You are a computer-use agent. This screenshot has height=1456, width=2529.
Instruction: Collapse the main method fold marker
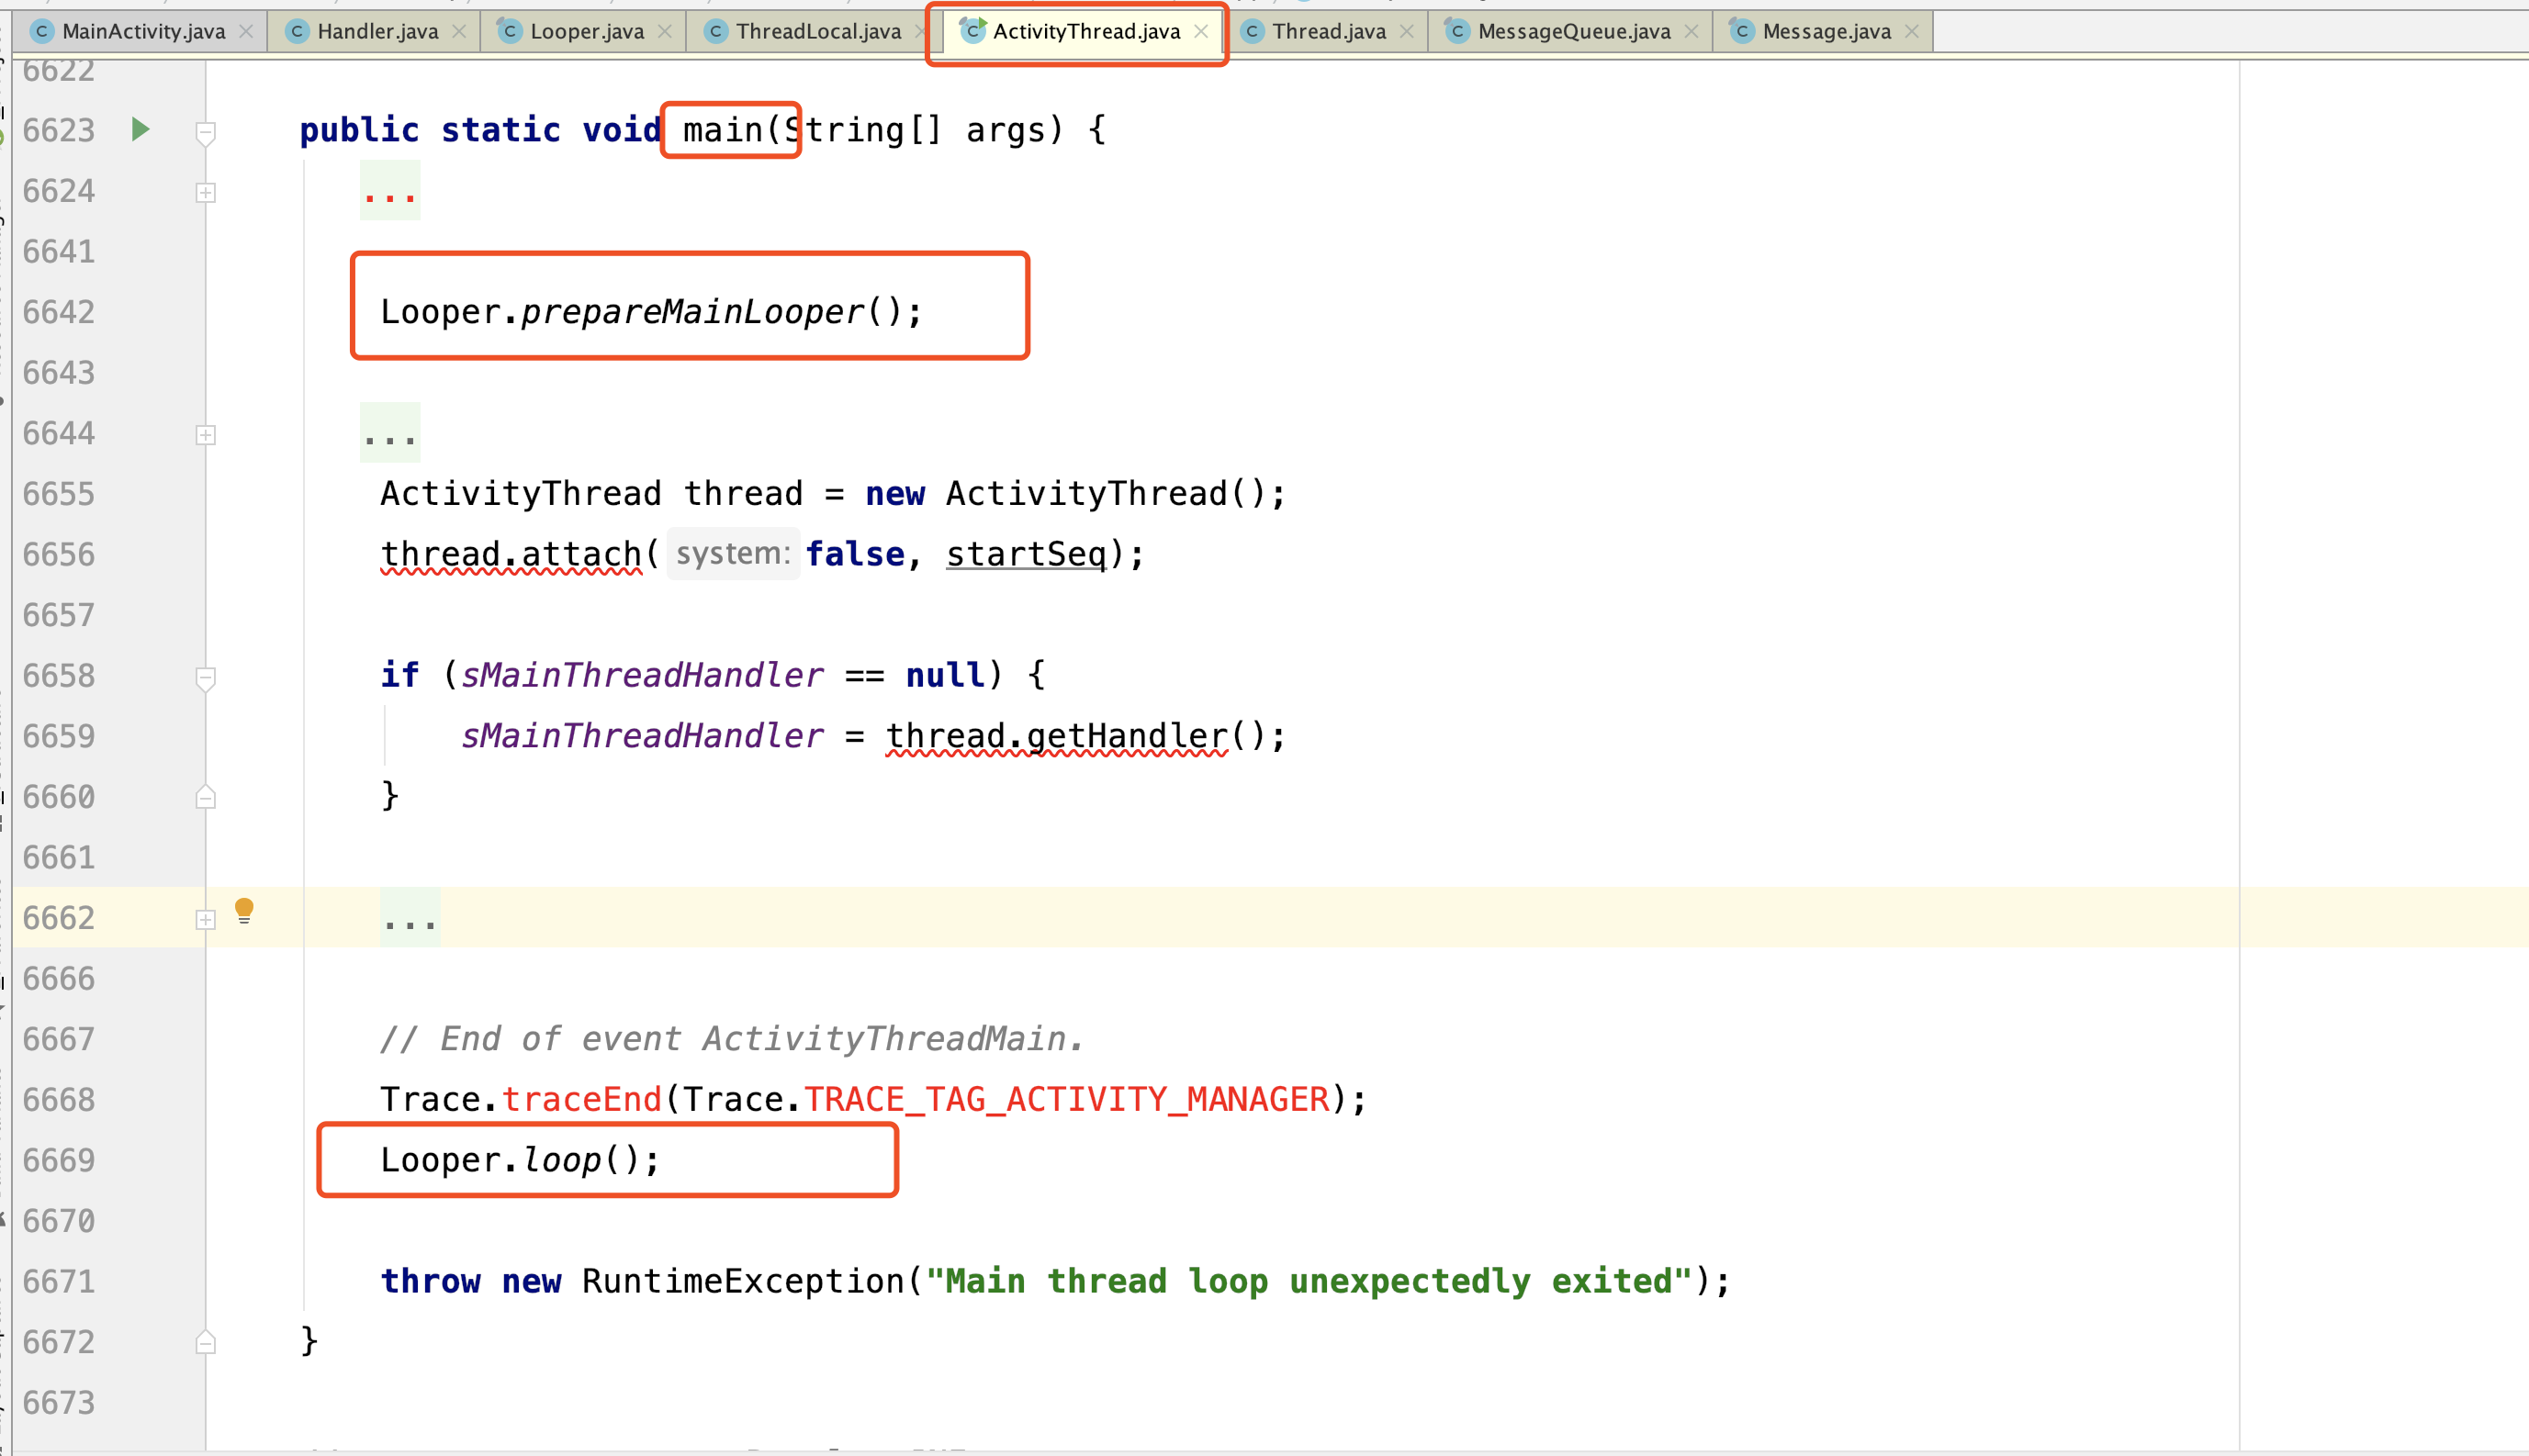(x=205, y=132)
